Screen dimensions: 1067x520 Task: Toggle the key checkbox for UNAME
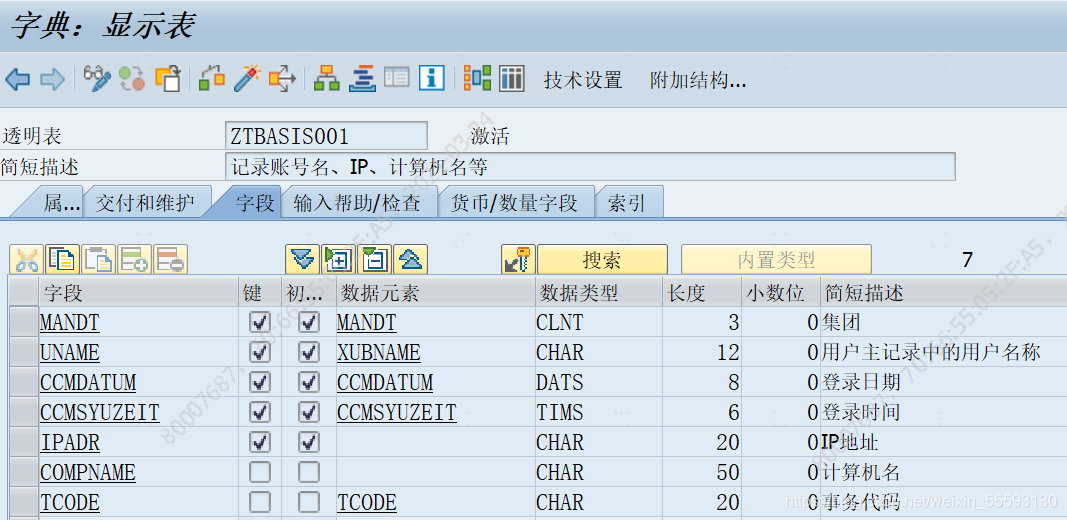click(x=259, y=352)
